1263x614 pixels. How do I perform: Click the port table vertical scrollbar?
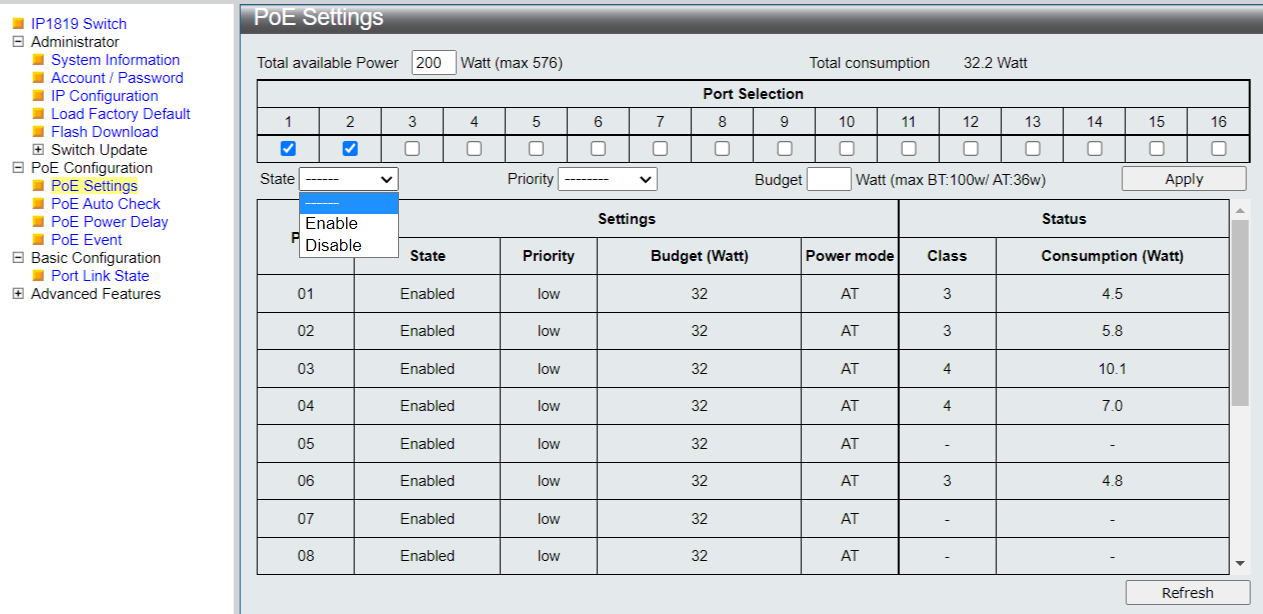click(1240, 312)
